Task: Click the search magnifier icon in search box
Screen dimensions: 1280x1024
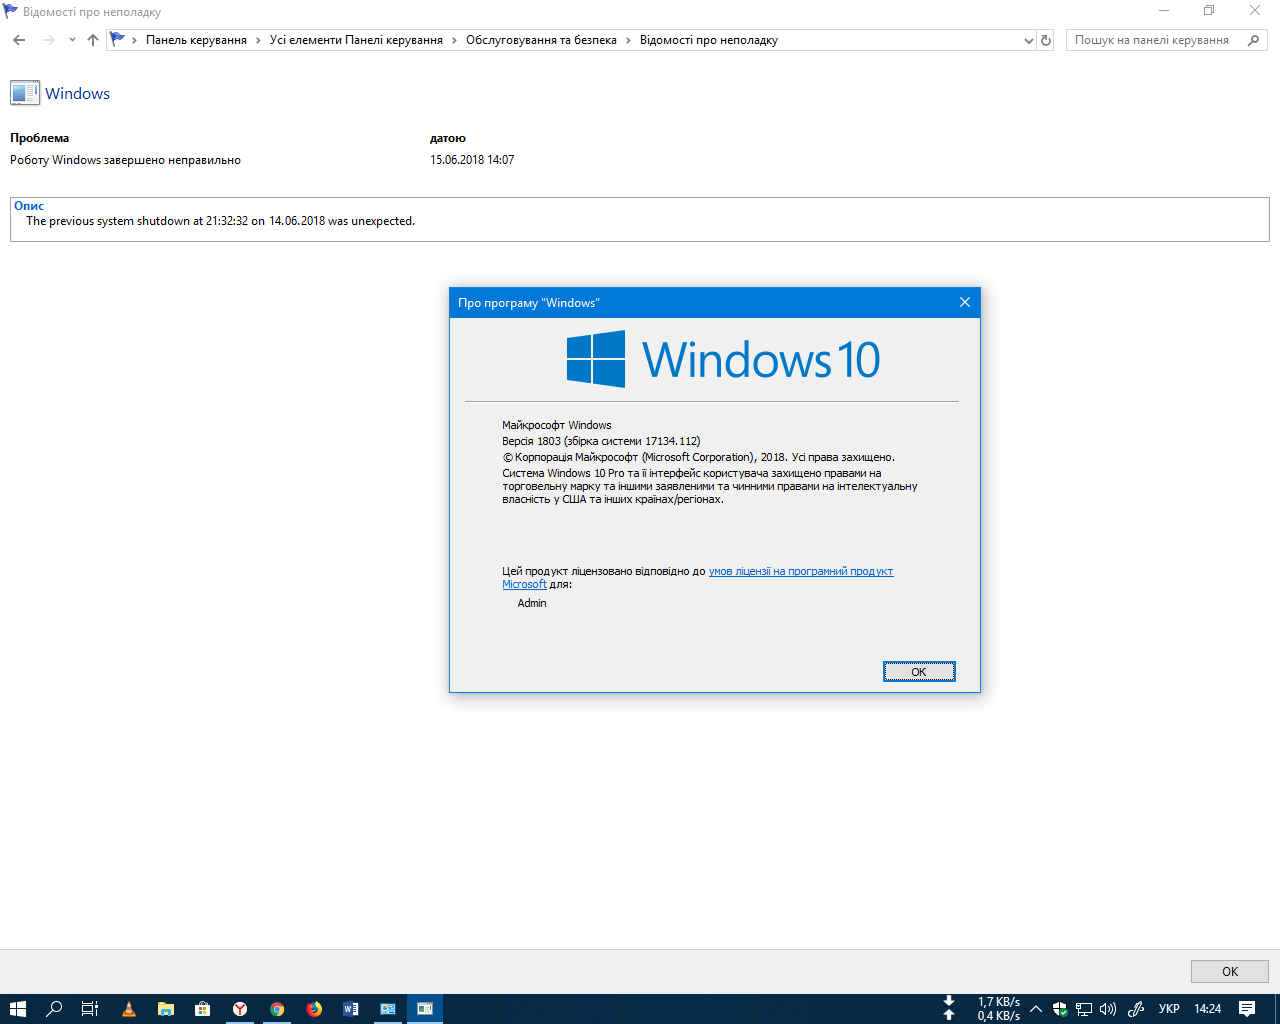Action: click(x=1254, y=40)
